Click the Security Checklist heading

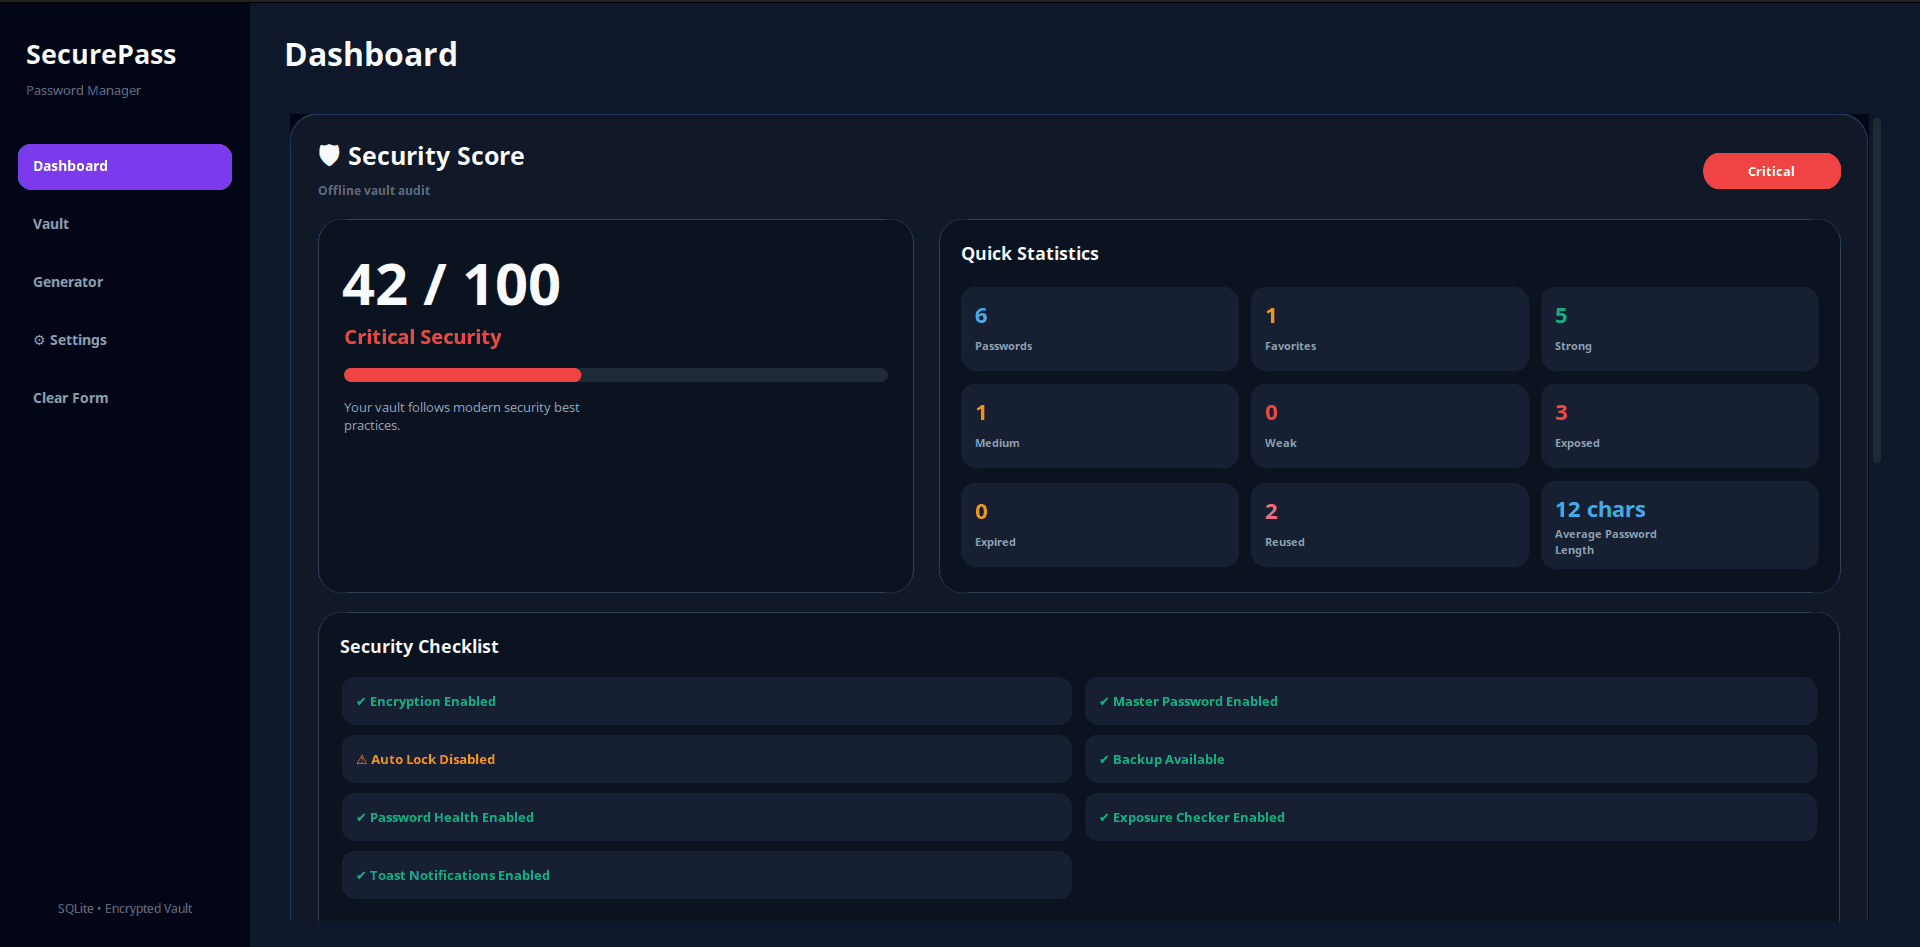click(419, 647)
